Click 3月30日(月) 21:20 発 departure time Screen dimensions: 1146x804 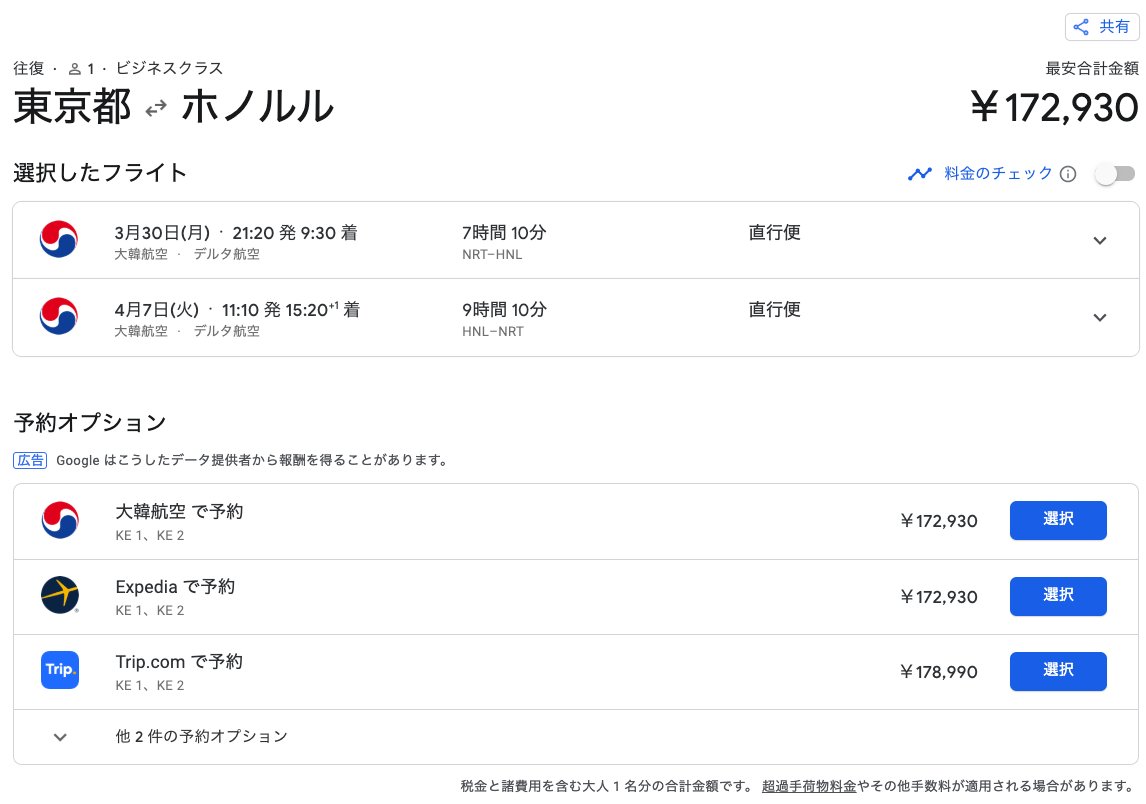[x=205, y=233]
